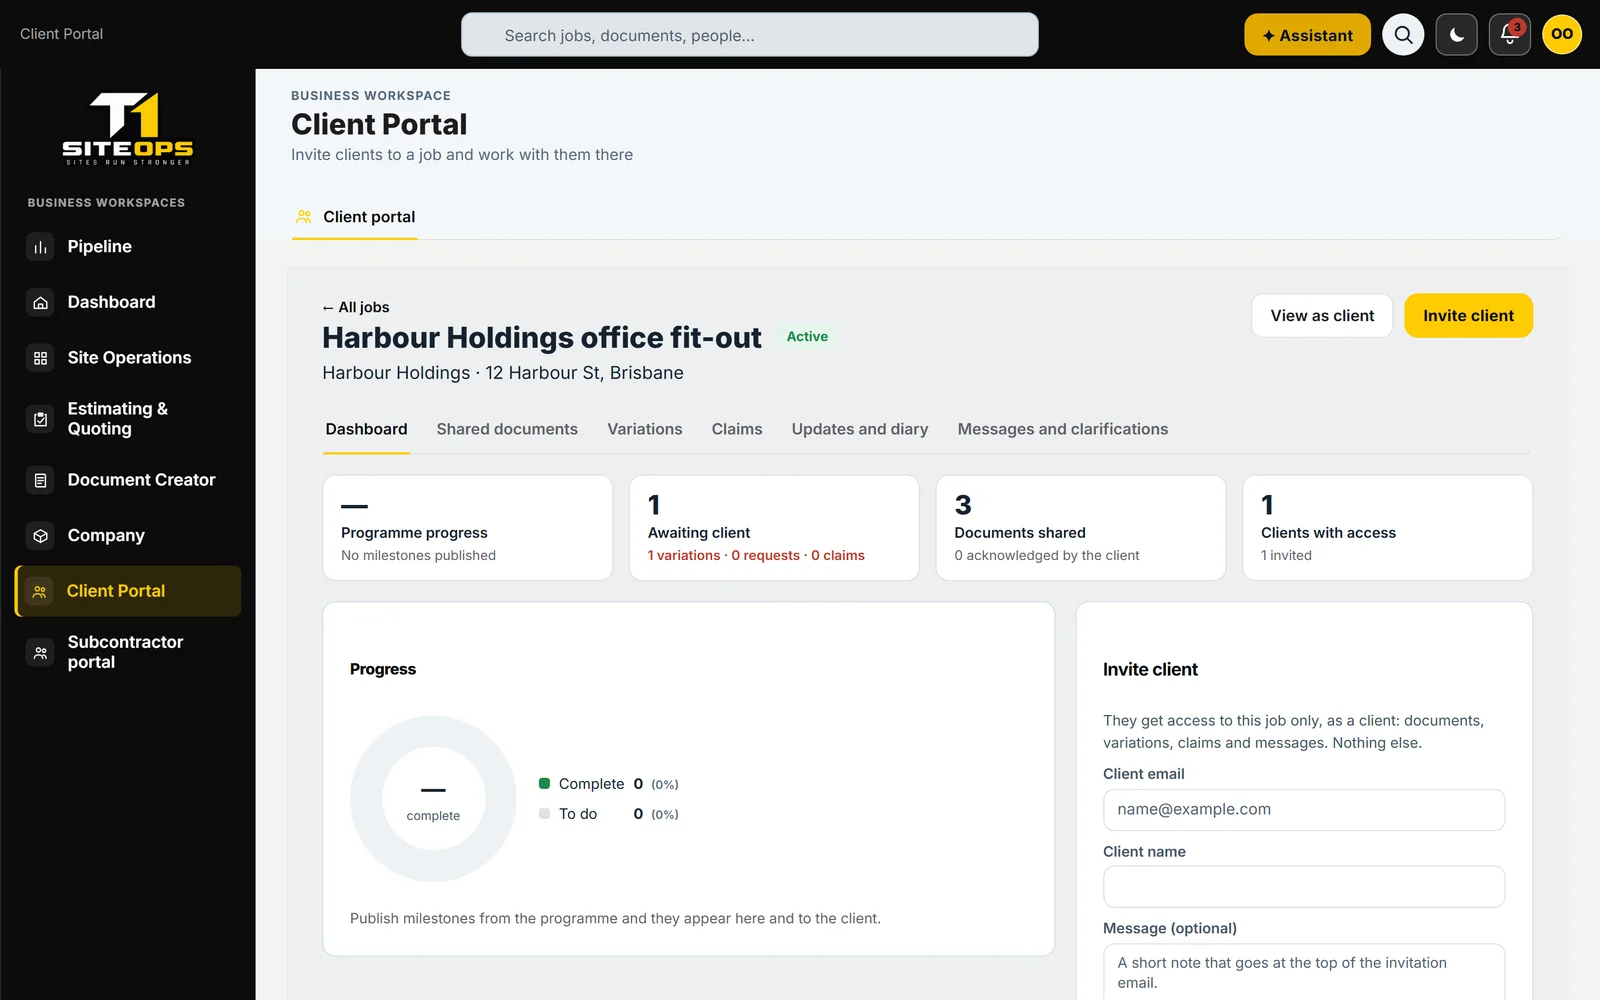Click the Dashboard home icon in sidebar
Viewport: 1600px width, 1000px height.
click(x=40, y=303)
